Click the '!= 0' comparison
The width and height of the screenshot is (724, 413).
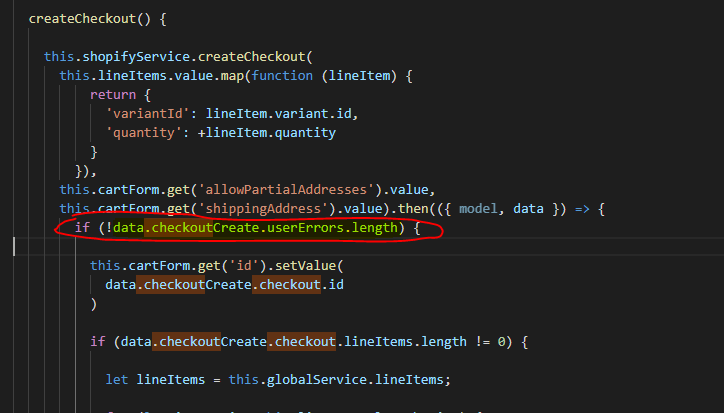(490, 342)
